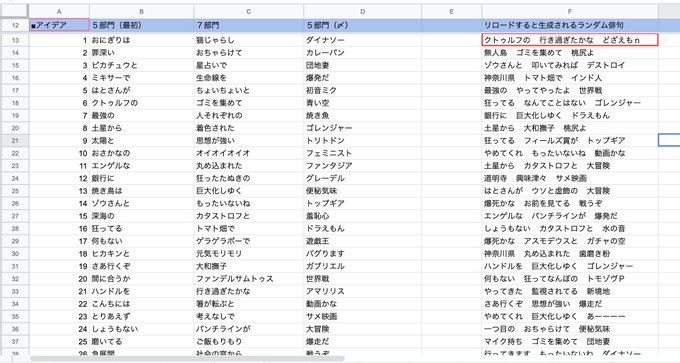Select the 'カレーパン' cell
Screen dimensions: 680x363
tap(362, 52)
